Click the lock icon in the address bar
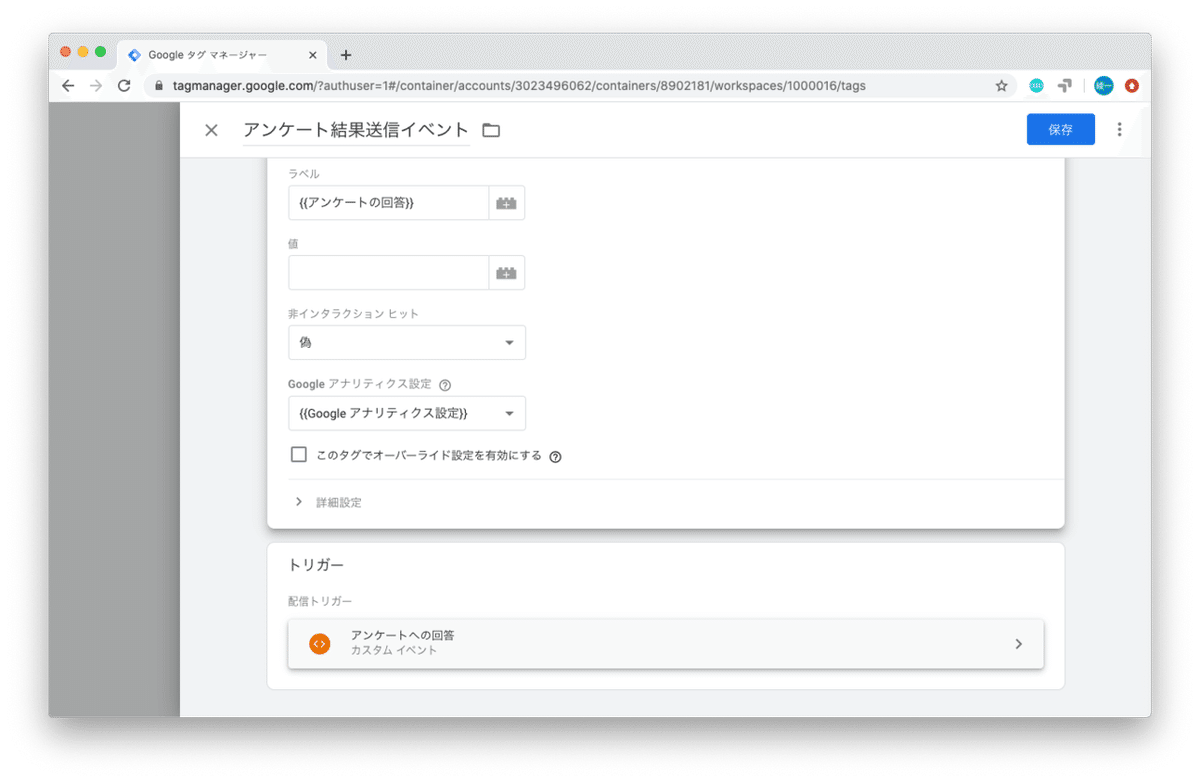Image resolution: width=1200 pixels, height=782 pixels. point(158,86)
